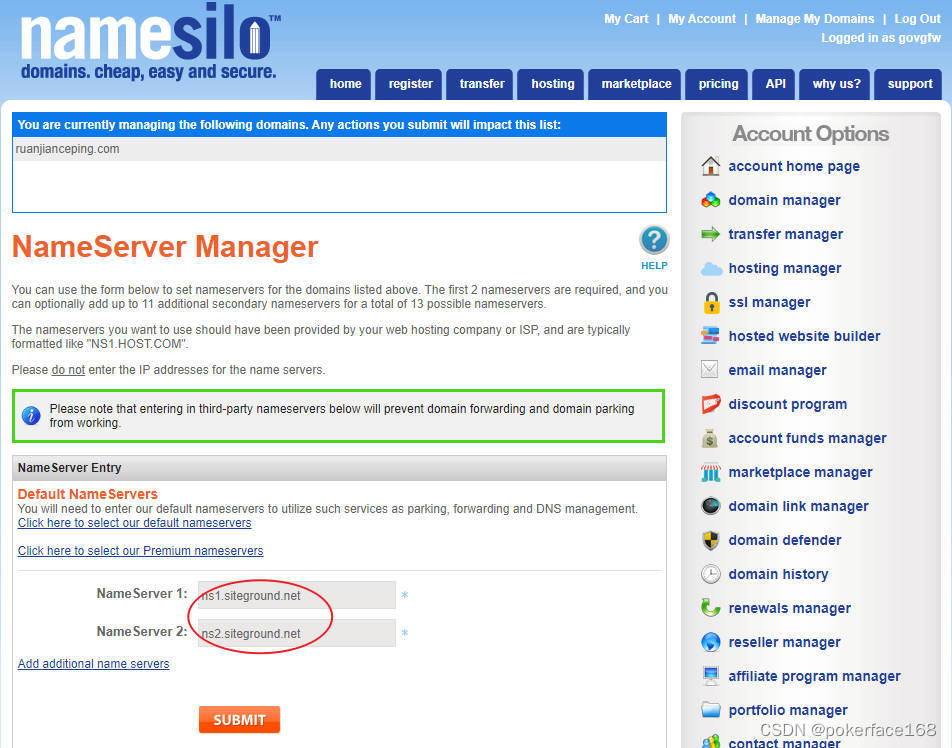Click the NameServer 1 input field

point(295,595)
